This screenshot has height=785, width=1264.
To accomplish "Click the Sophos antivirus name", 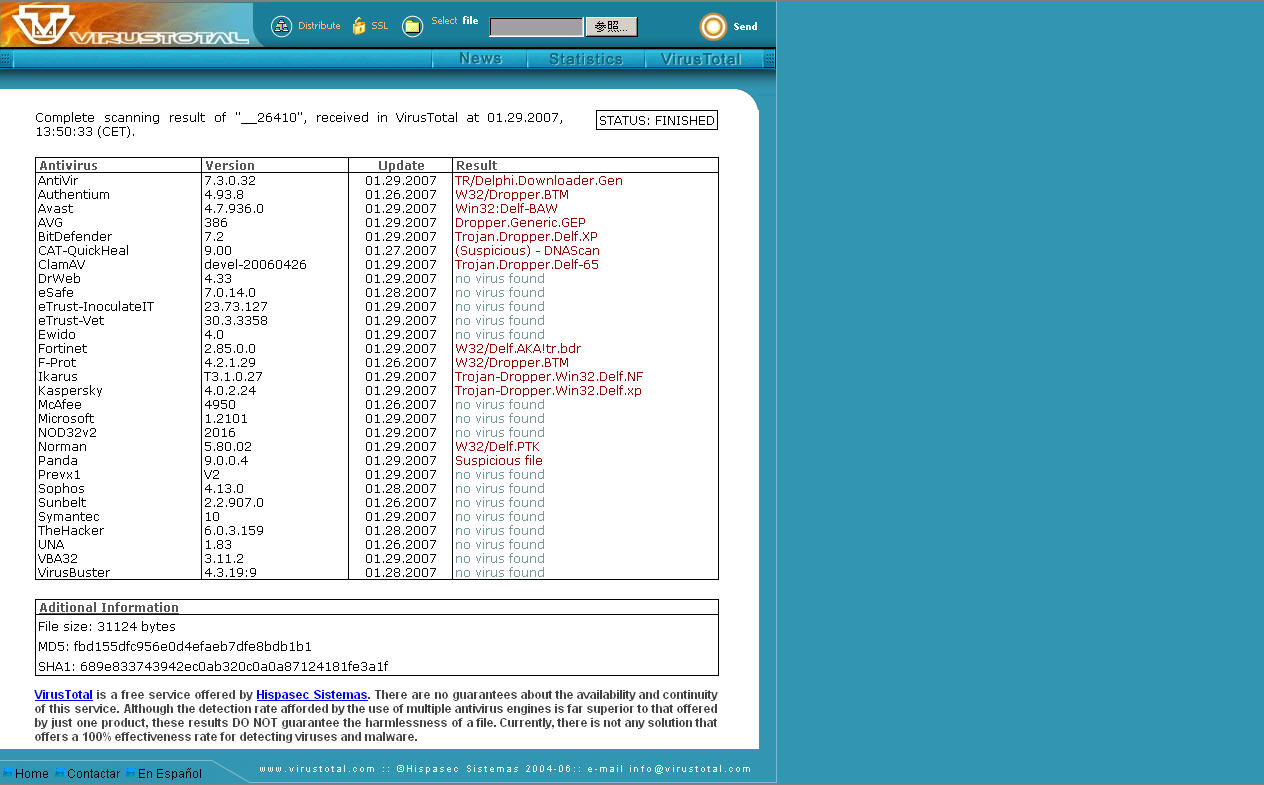I will click(61, 489).
